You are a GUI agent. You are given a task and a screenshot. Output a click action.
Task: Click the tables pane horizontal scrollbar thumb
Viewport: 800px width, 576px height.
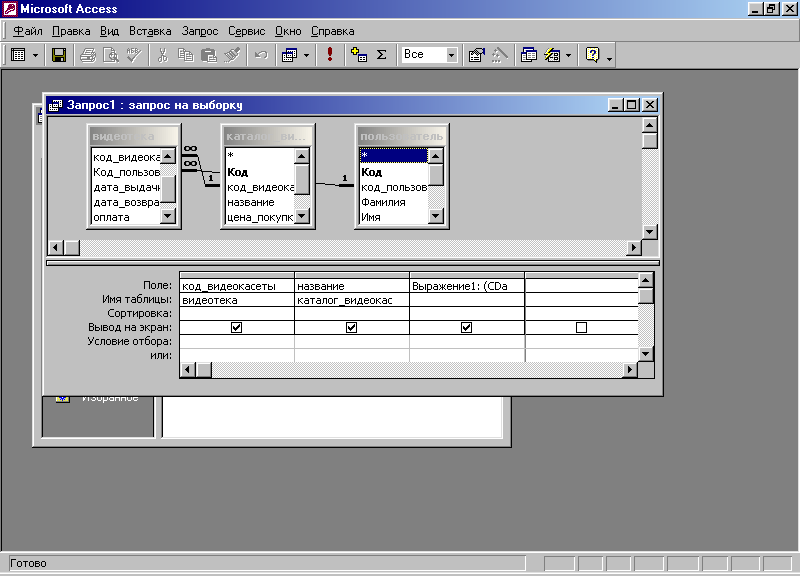pos(72,248)
